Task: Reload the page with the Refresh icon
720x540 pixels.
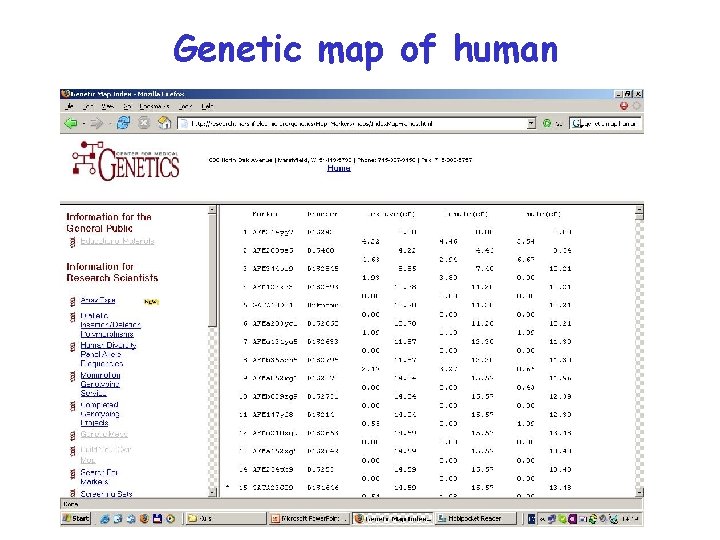Action: [x=123, y=123]
